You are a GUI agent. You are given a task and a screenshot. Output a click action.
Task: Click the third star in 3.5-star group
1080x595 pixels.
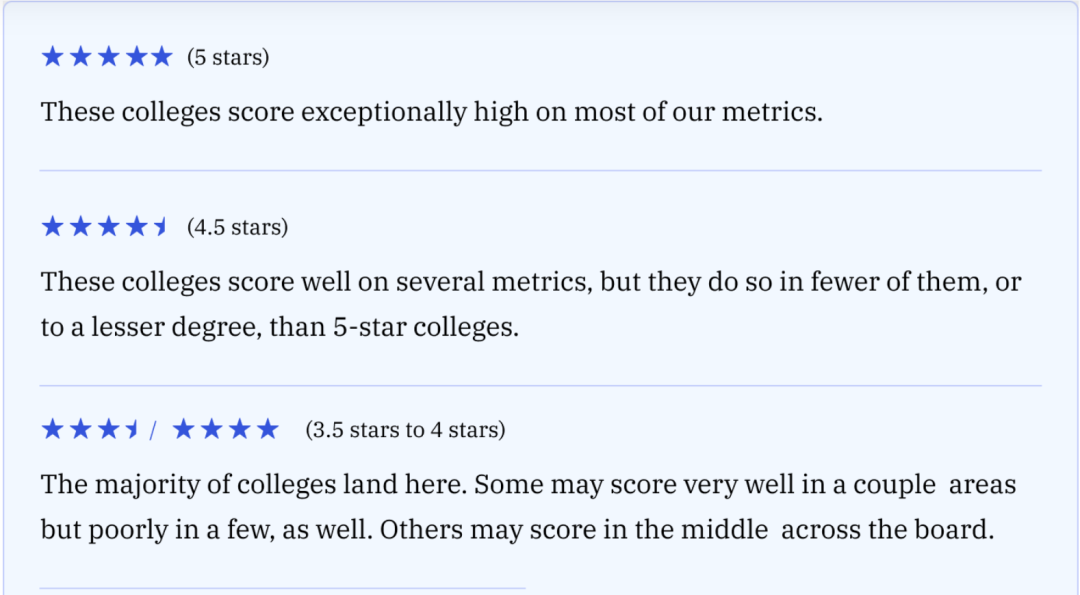point(108,429)
